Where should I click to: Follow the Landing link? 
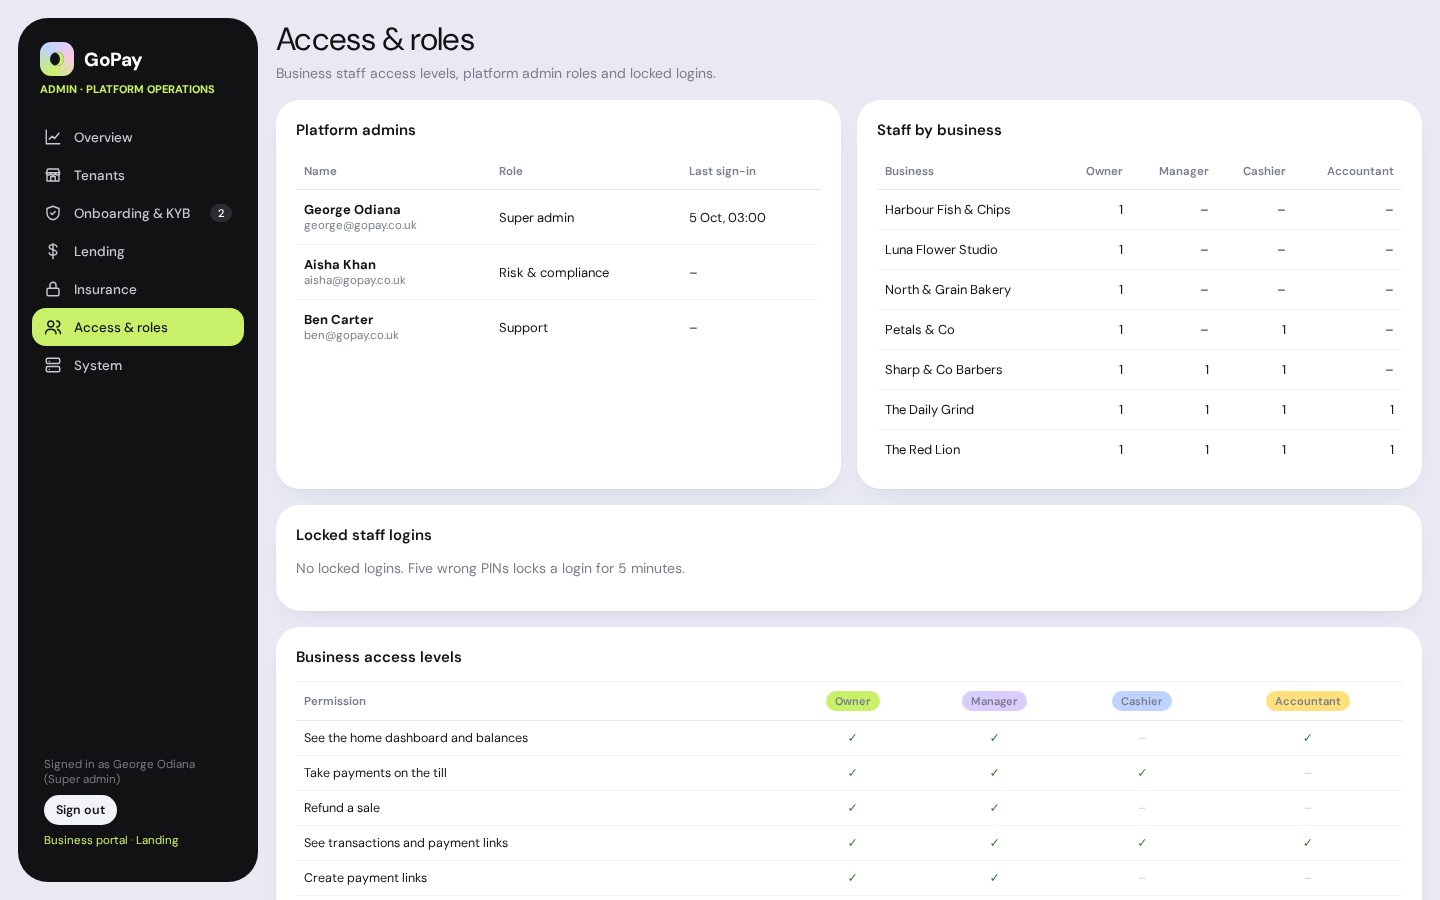(157, 840)
